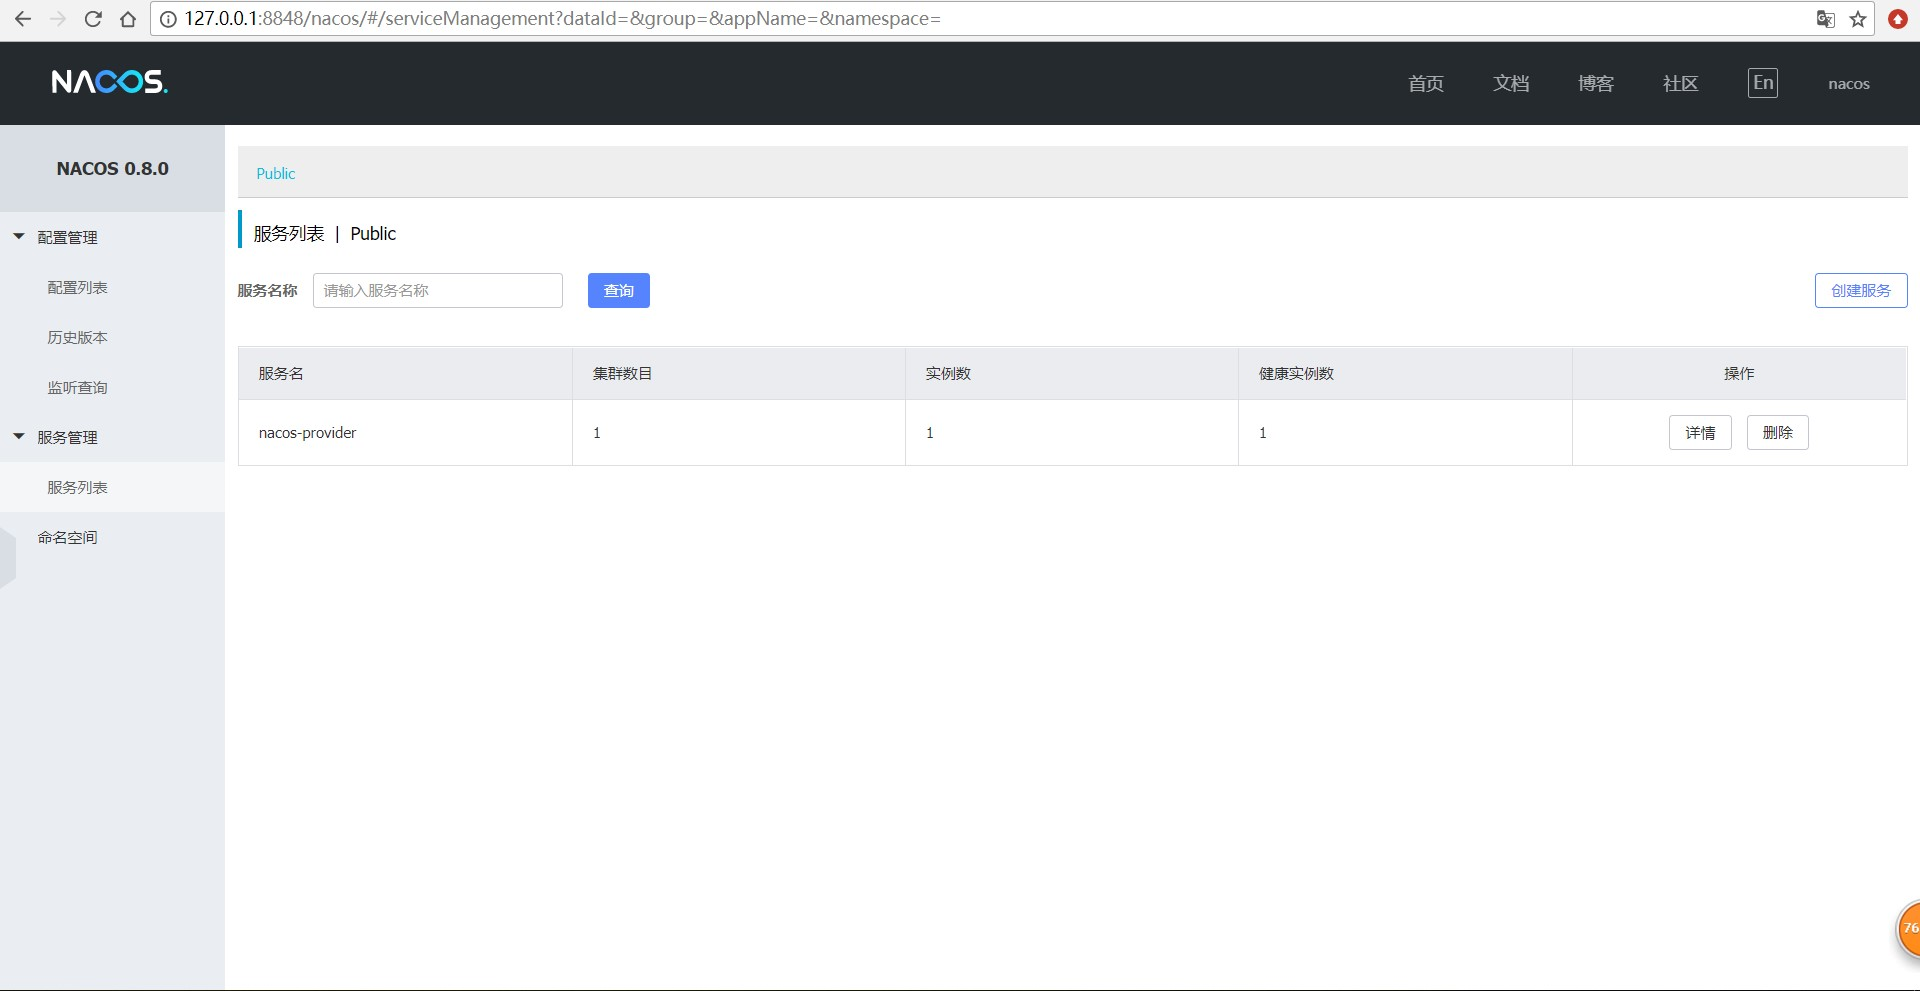Click the translate page icon
The height and width of the screenshot is (991, 1920).
coord(1825,19)
